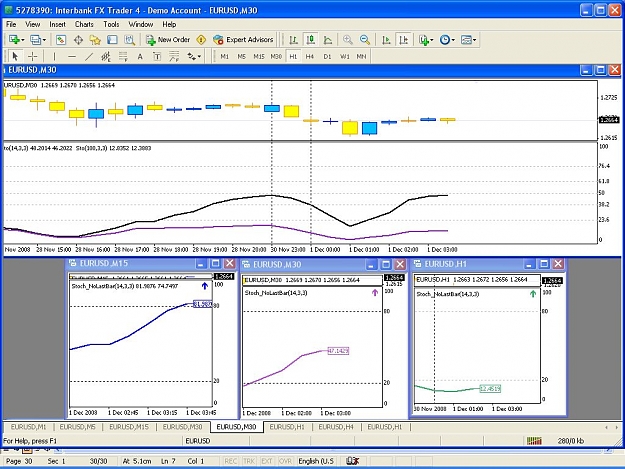625x469 pixels.
Task: Expand the Profiles dropdown arrow
Action: (44, 40)
